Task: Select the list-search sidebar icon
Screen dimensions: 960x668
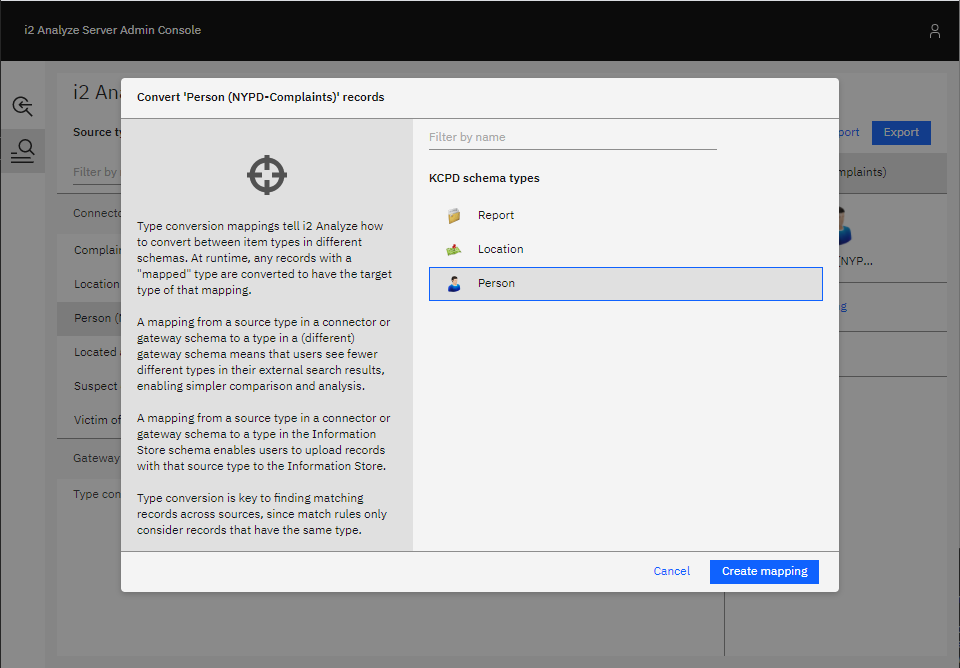Action: [22, 151]
